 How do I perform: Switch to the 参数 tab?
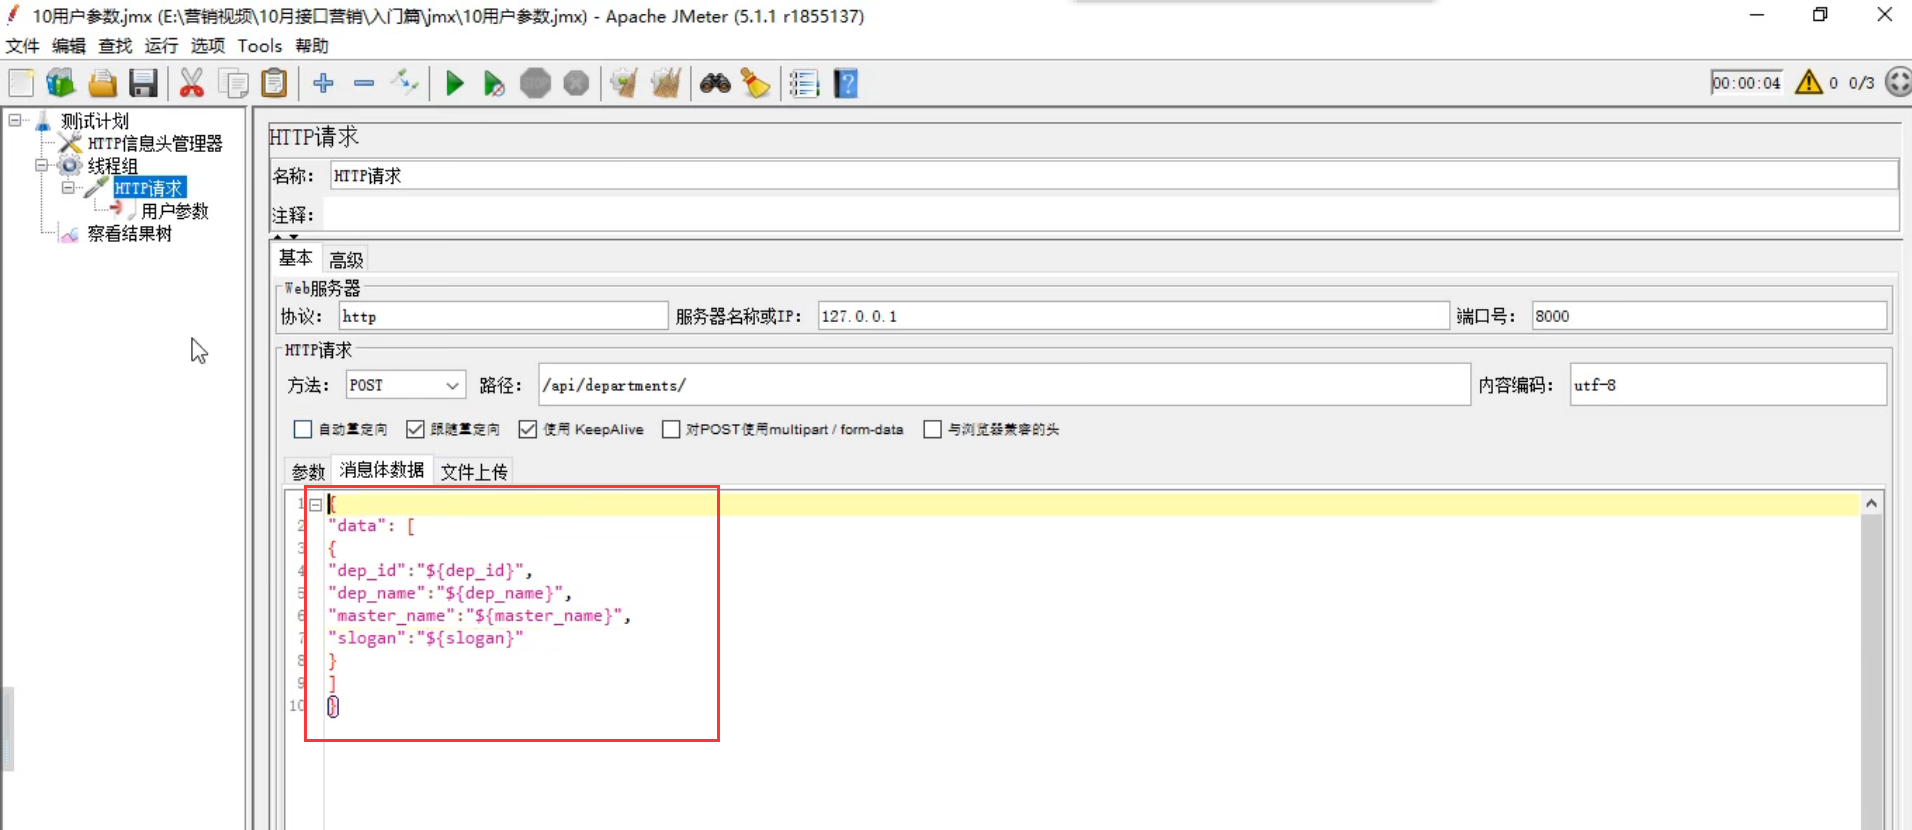[308, 472]
